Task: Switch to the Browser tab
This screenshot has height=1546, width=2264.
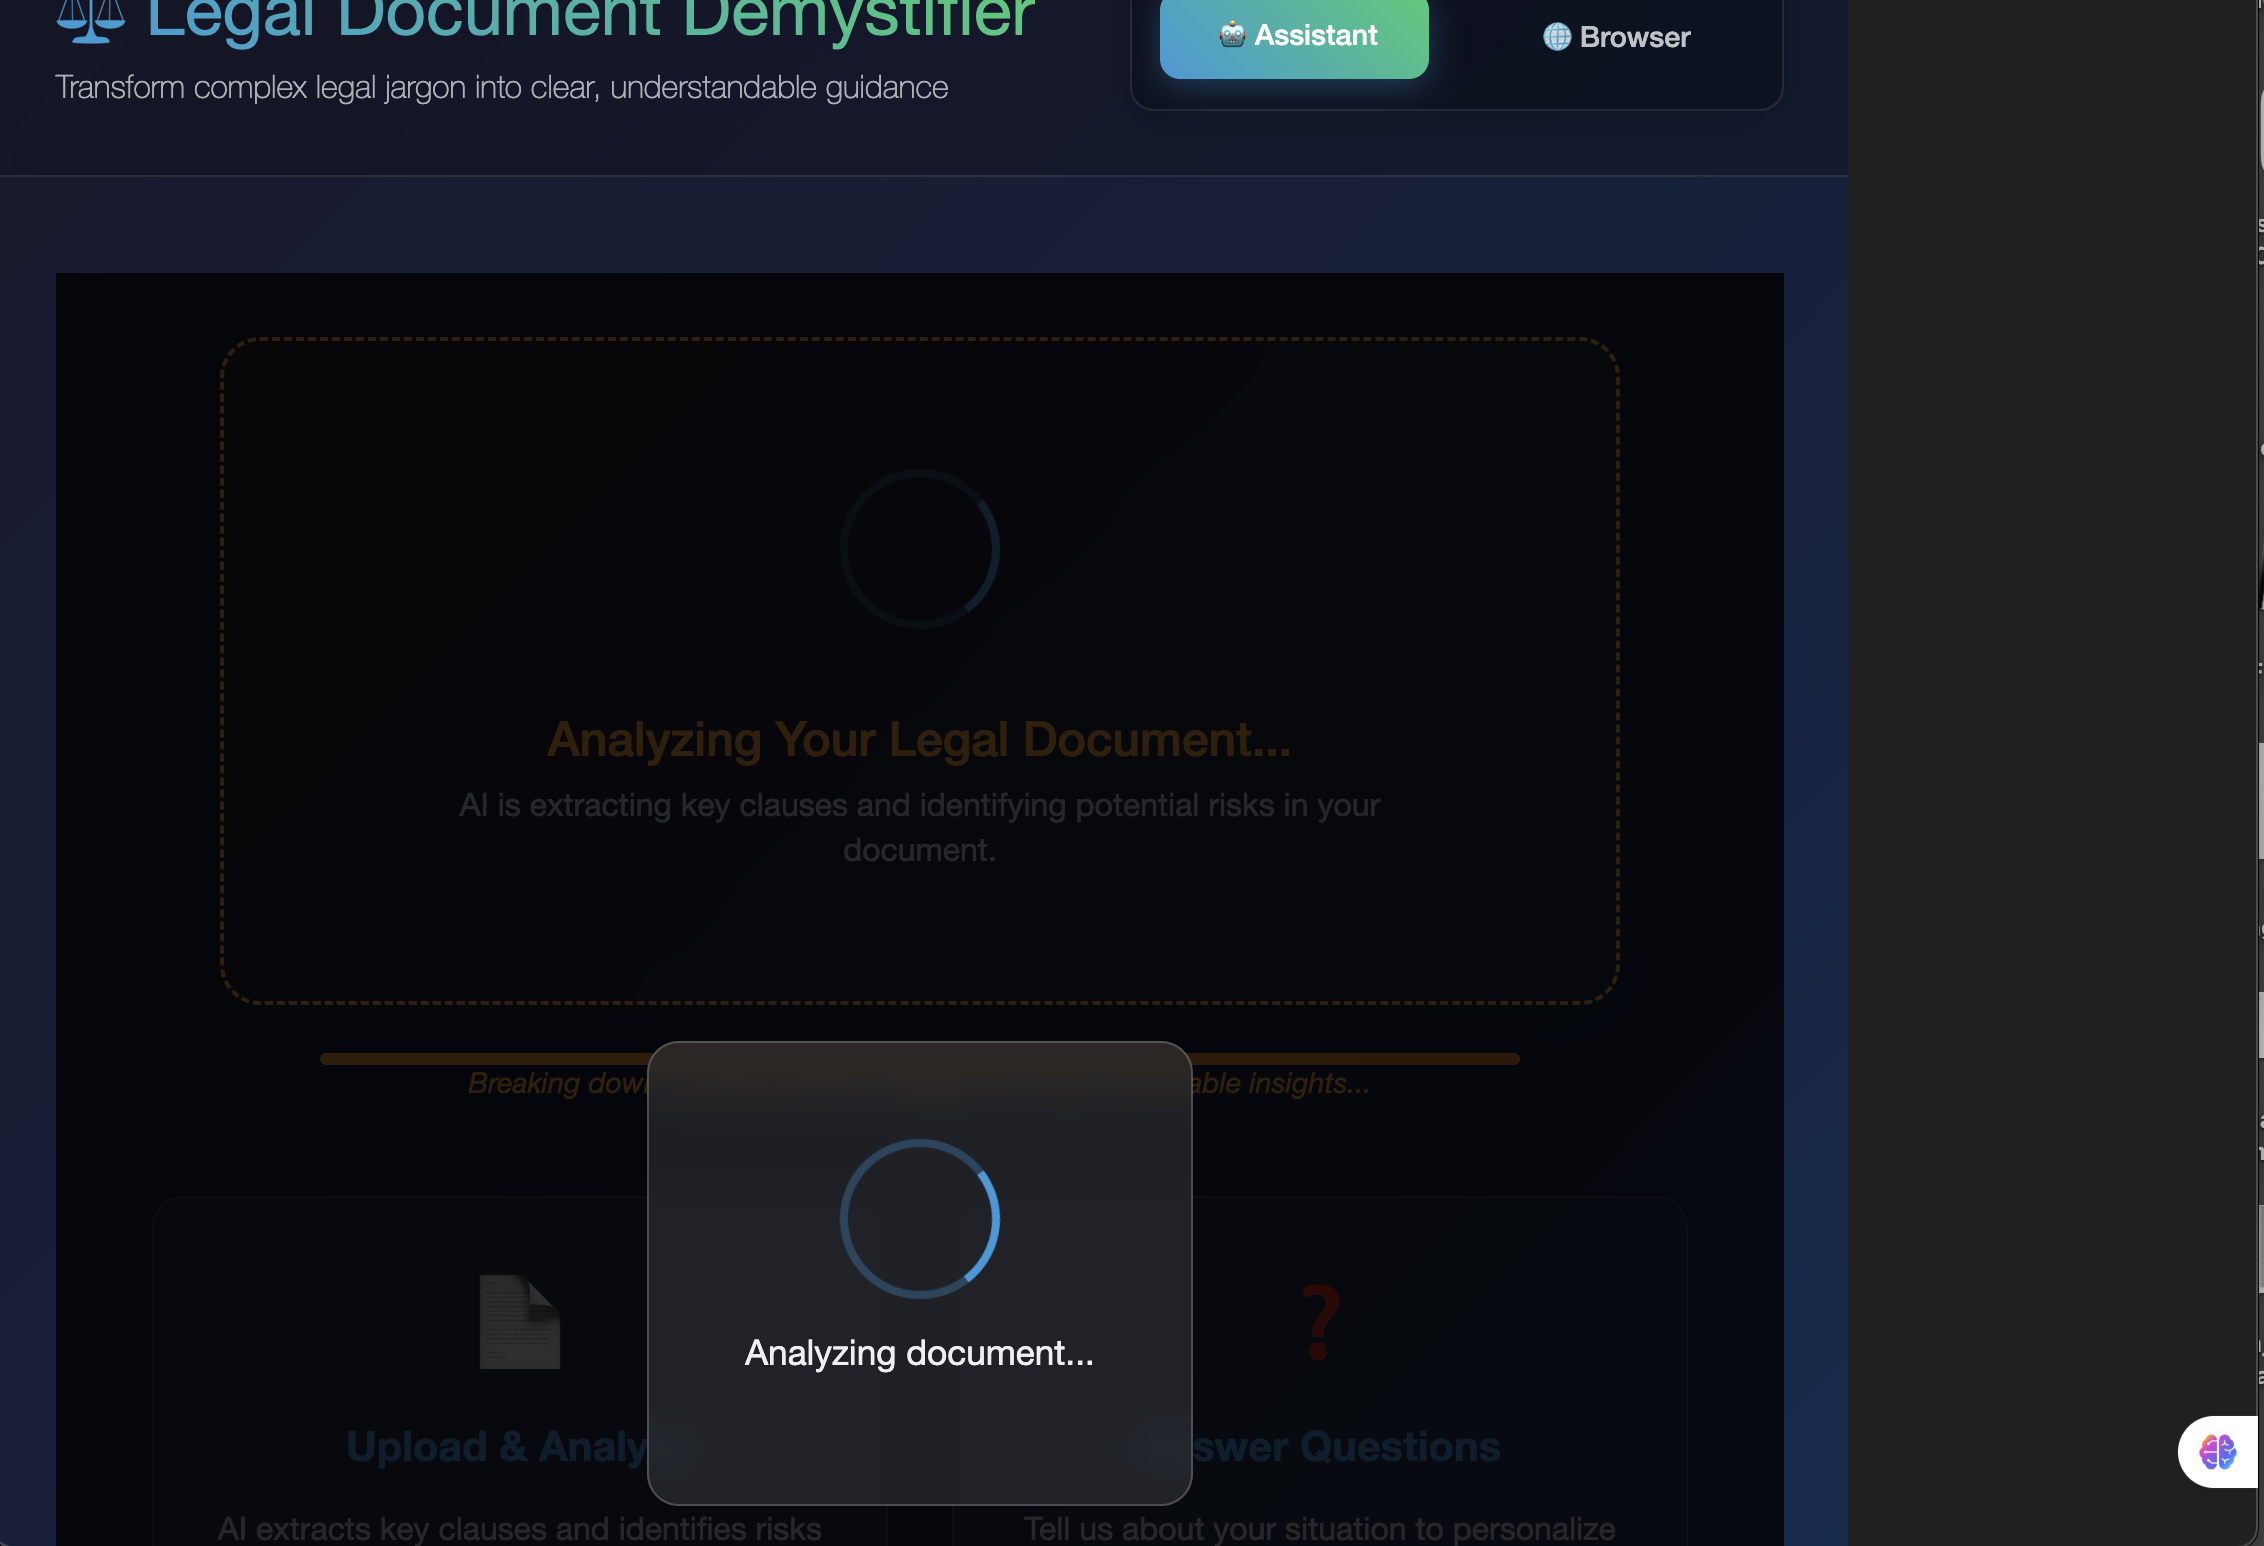Action: 1616,37
